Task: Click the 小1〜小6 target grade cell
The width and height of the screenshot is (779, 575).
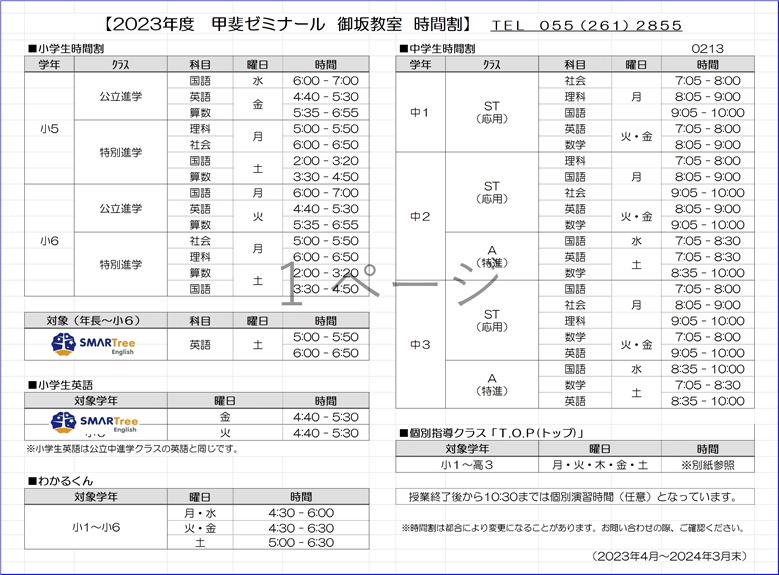Action: (x=96, y=527)
